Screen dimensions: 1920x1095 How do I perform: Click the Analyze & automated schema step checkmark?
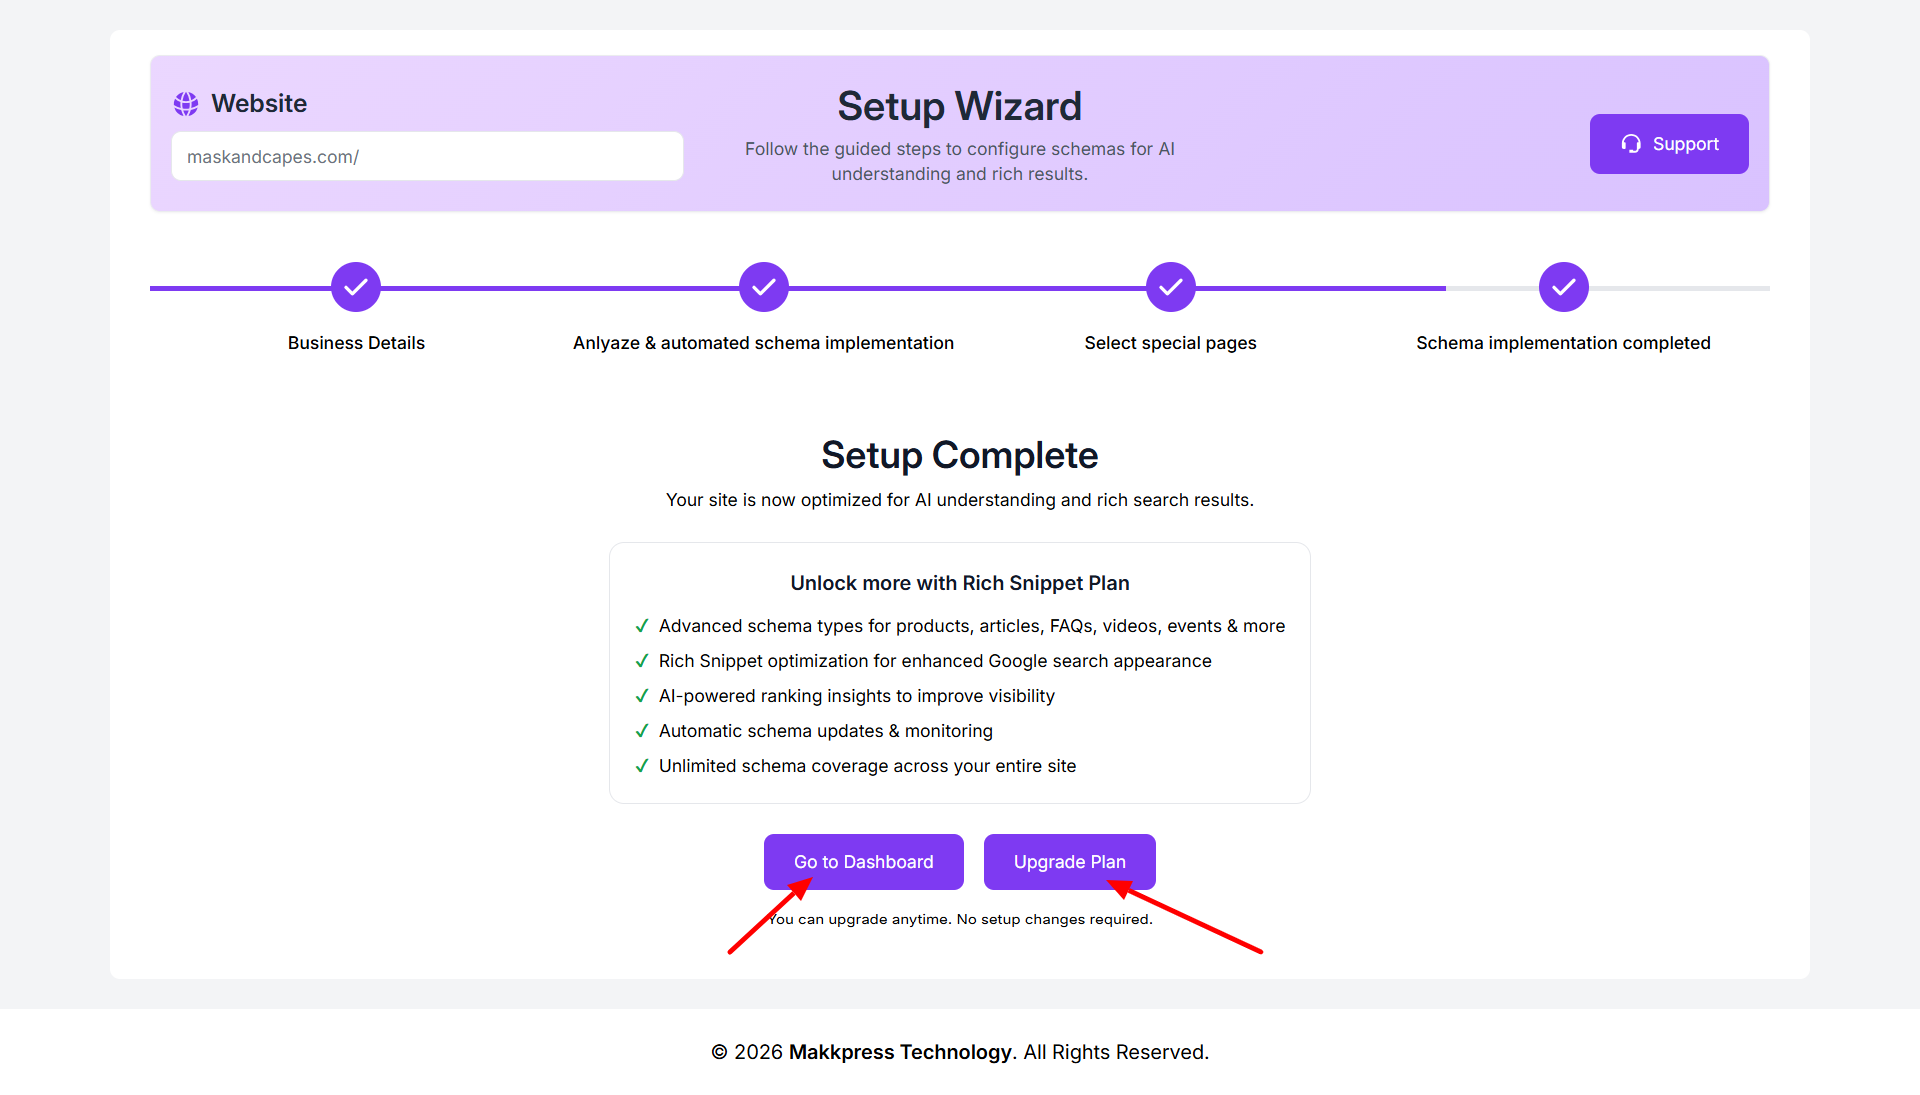[764, 288]
